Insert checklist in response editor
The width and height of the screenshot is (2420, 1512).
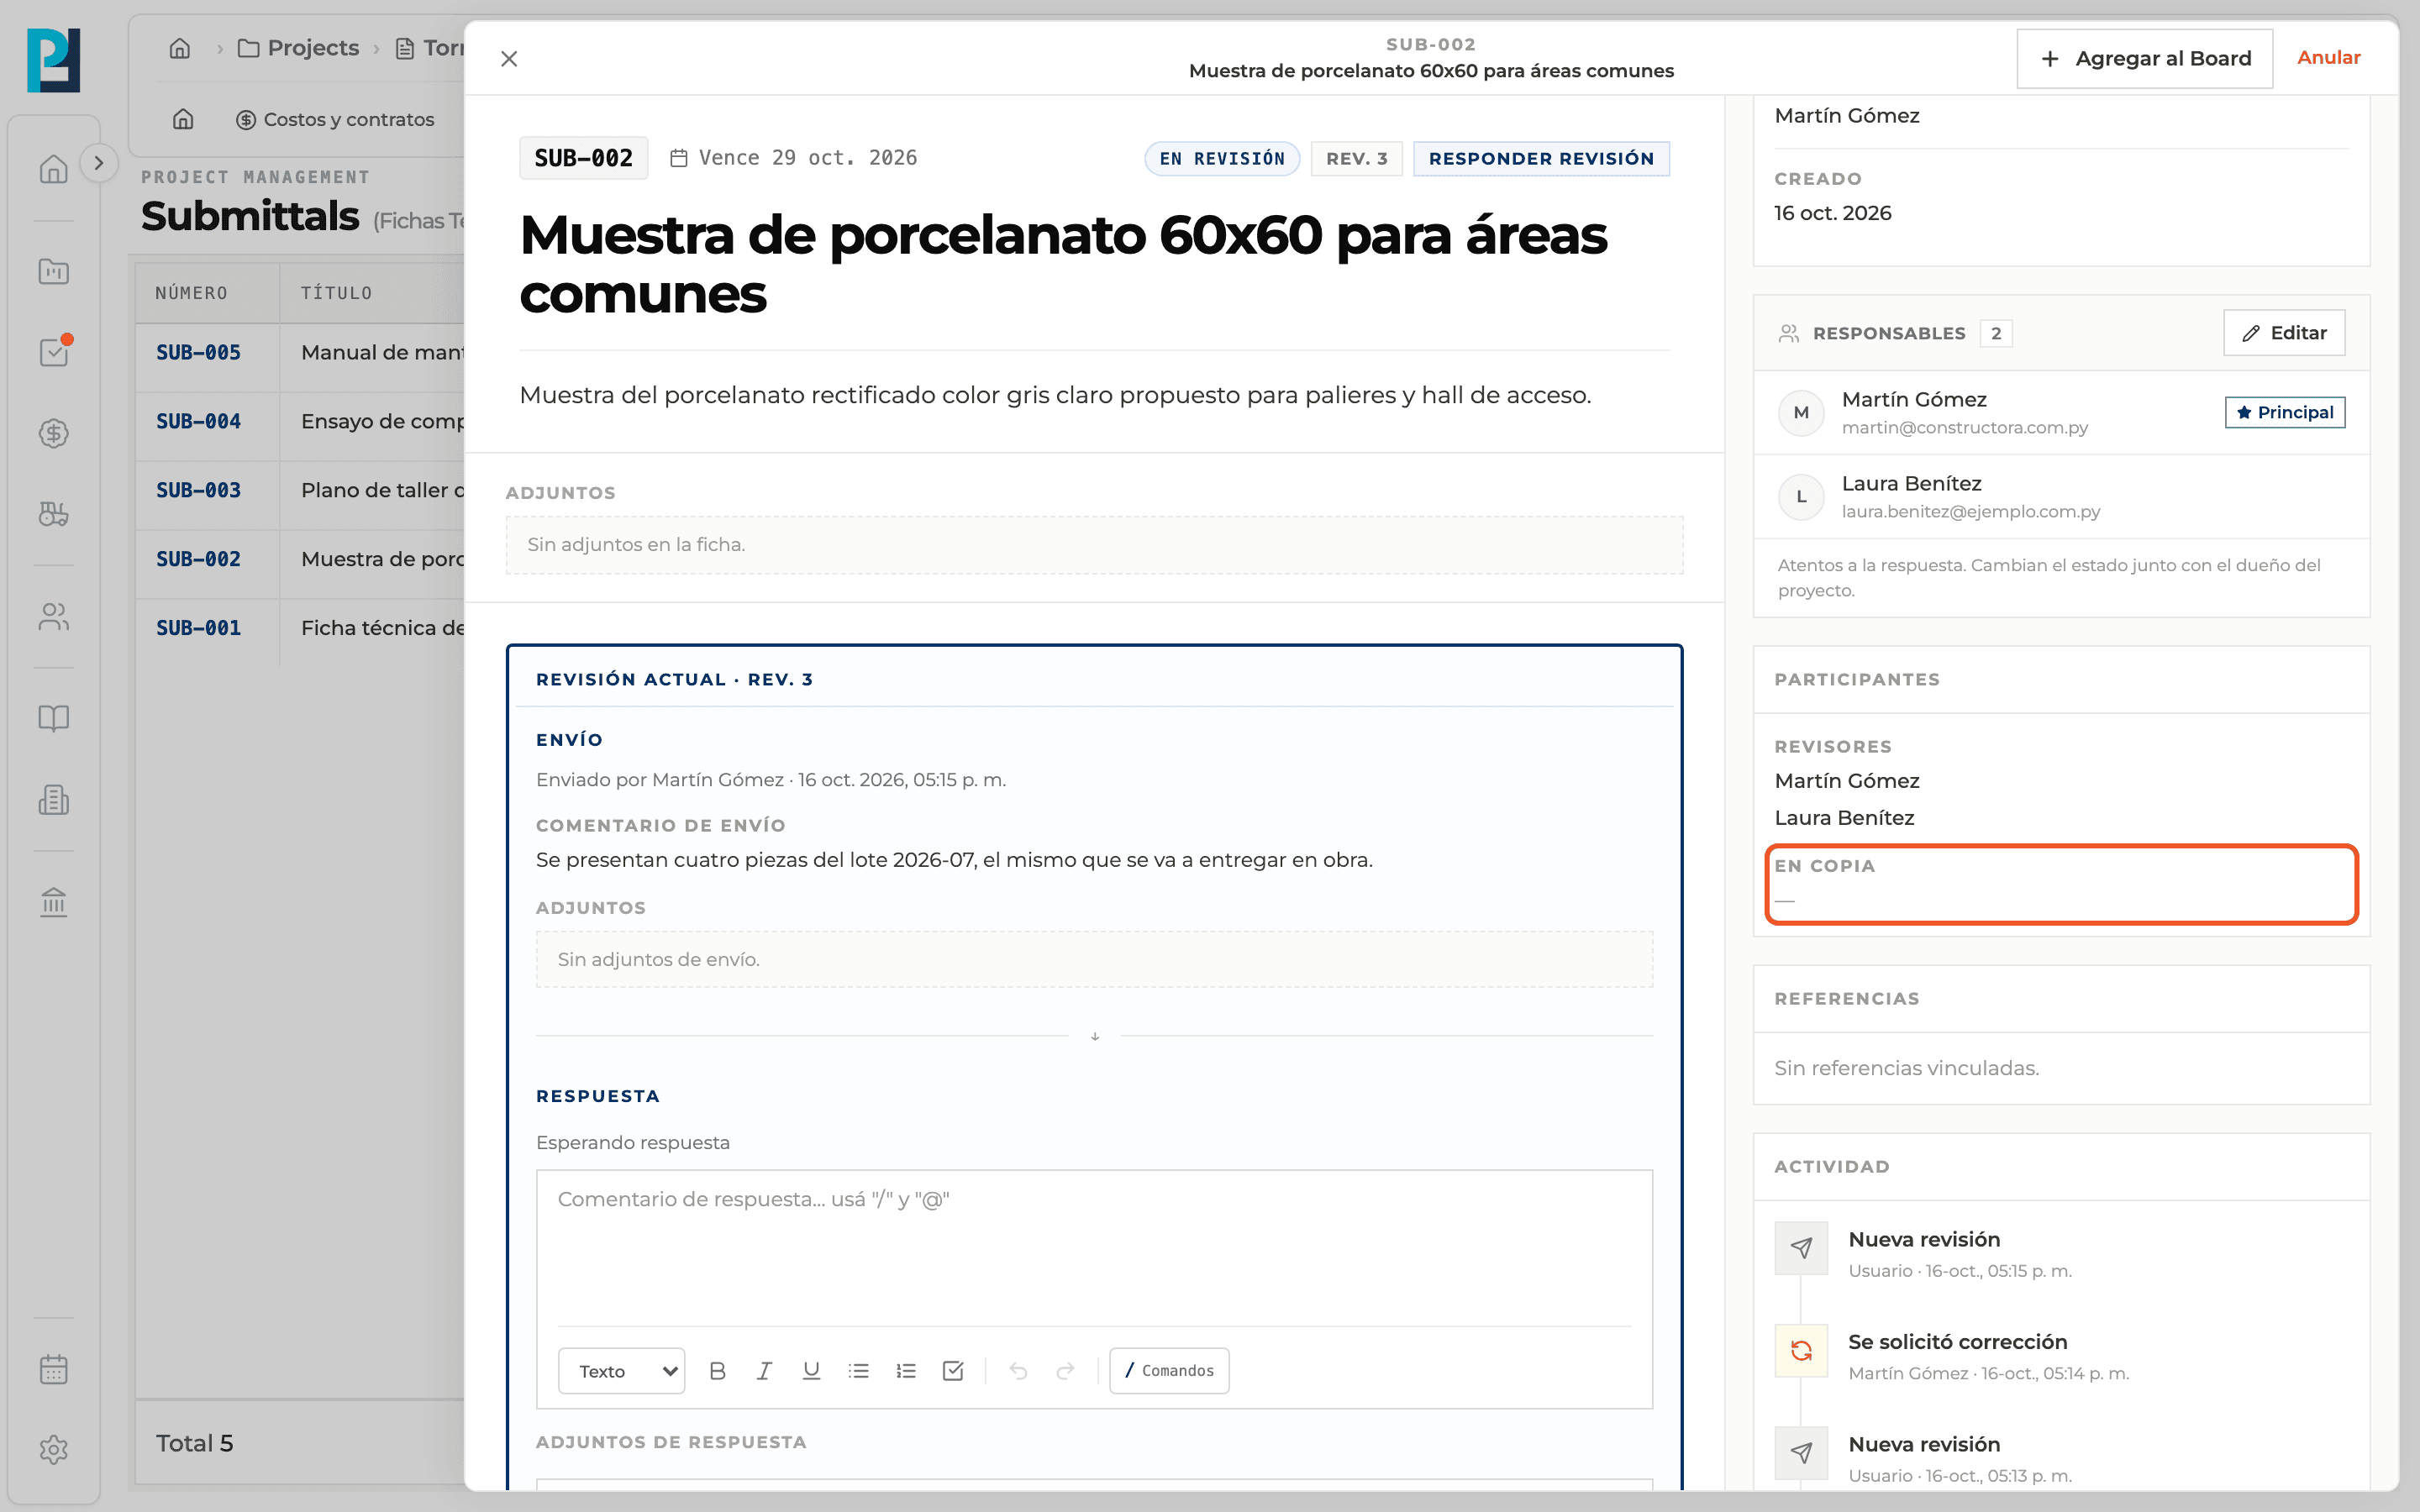(953, 1371)
